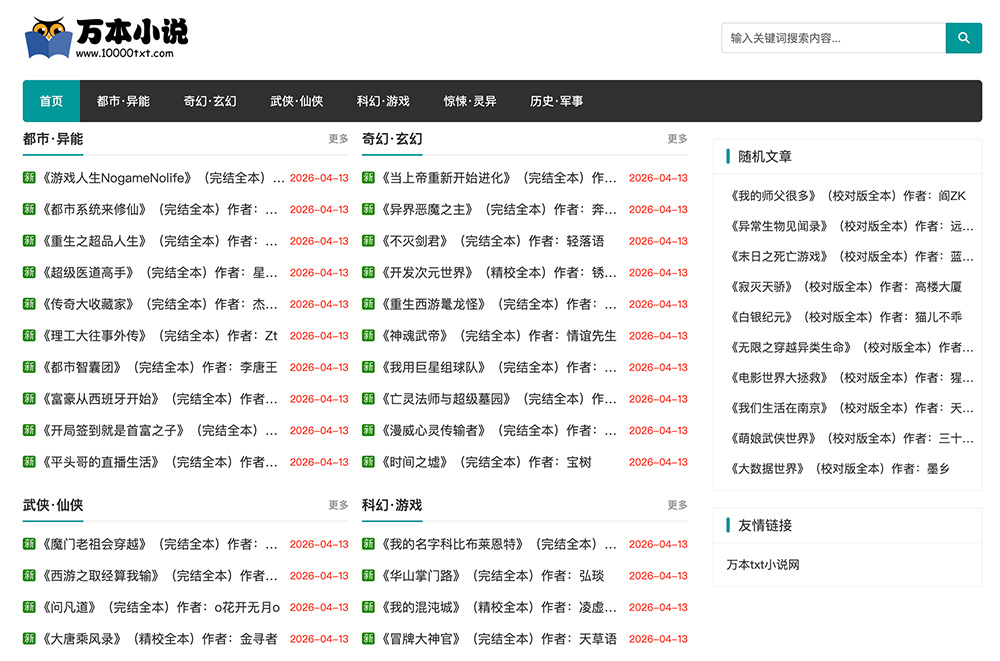This screenshot has width=1000, height=661.
Task: Click the 新 badge beside 《当上帝重新开始进化》
Action: pos(367,176)
